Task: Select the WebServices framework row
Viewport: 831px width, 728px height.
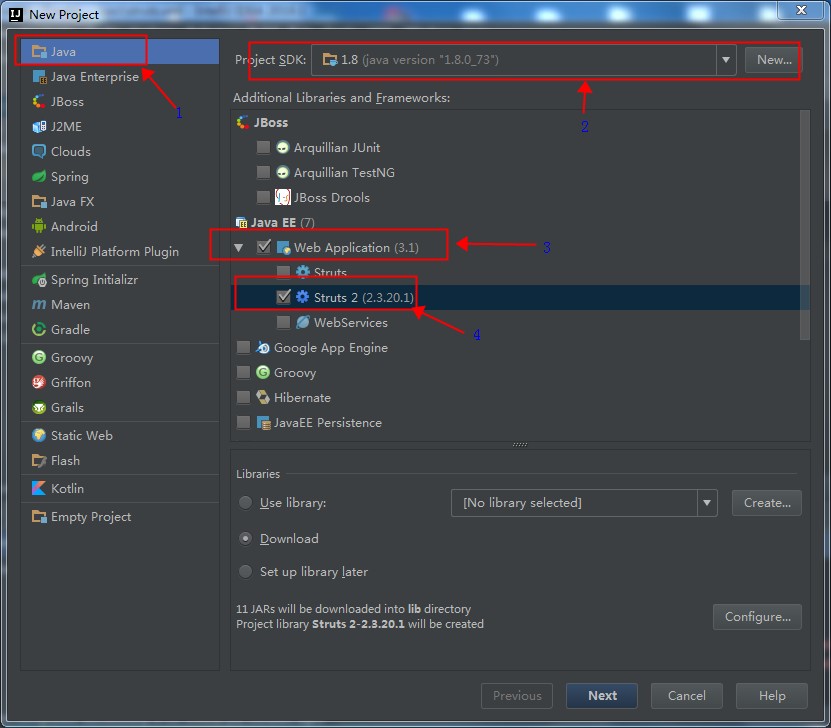Action: click(x=520, y=322)
